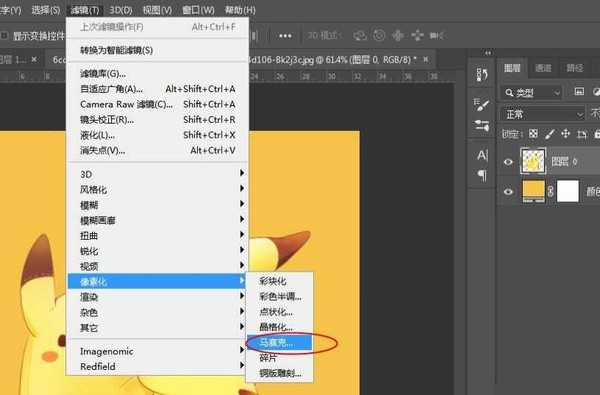Choose 马赛克... mosaic filter
The height and width of the screenshot is (395, 600).
click(279, 343)
